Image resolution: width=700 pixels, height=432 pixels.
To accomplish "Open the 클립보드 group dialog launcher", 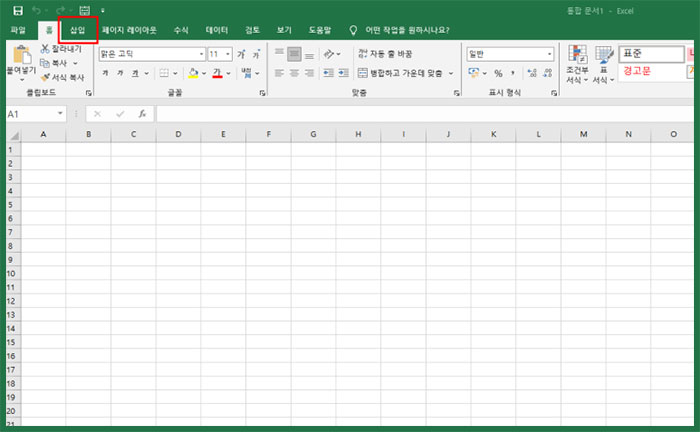I will pos(88,93).
